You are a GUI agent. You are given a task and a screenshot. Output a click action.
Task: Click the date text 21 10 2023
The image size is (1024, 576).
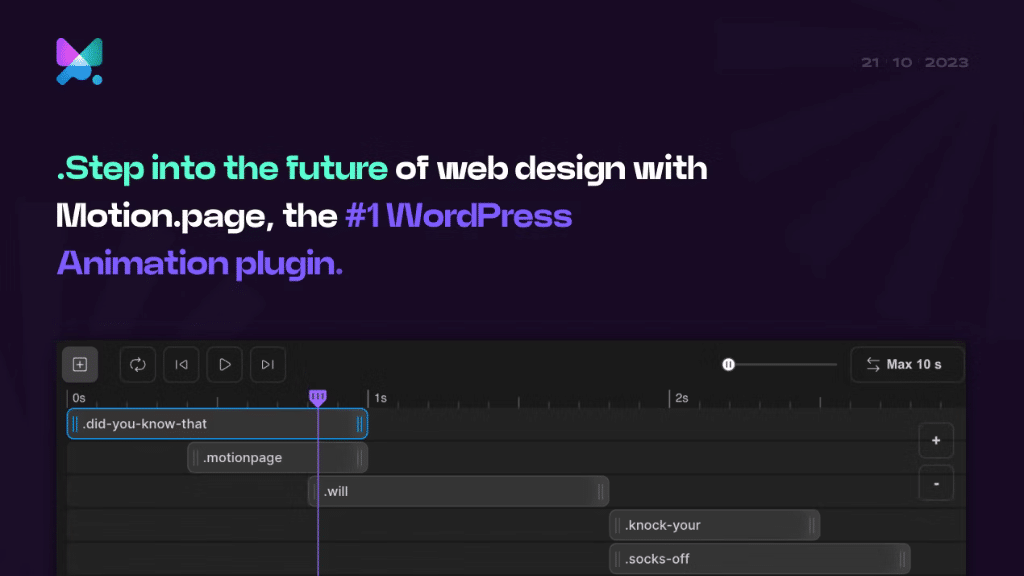pyautogui.click(x=915, y=63)
